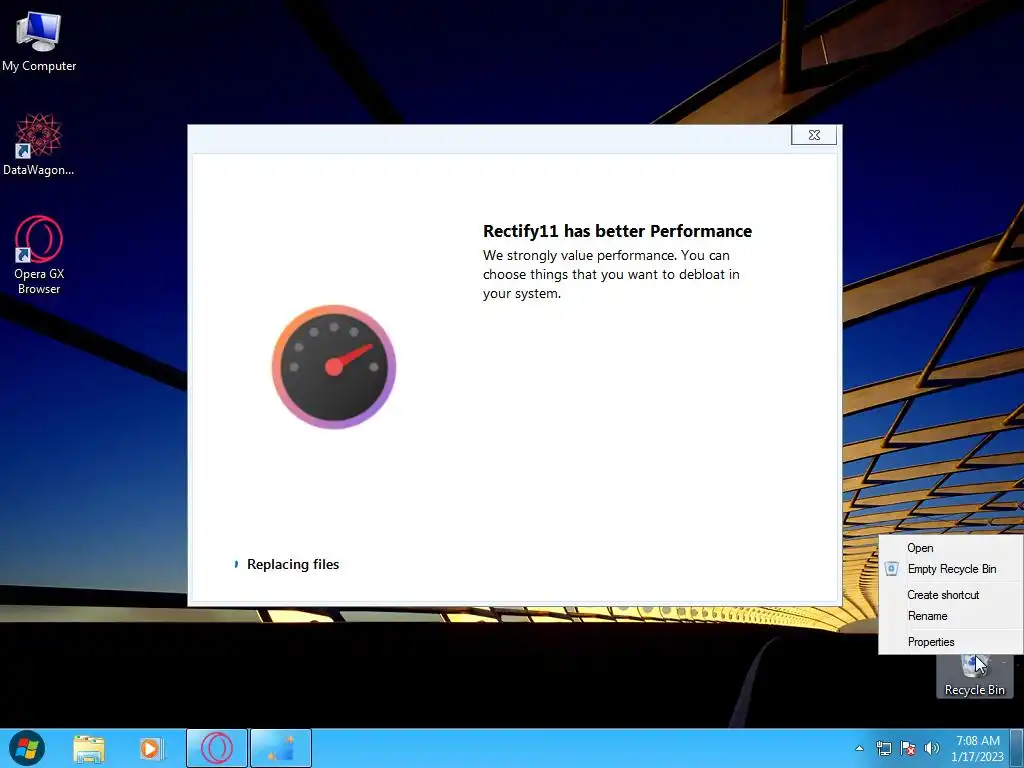
Task: Open the volume speaker tray icon
Action: click(932, 748)
